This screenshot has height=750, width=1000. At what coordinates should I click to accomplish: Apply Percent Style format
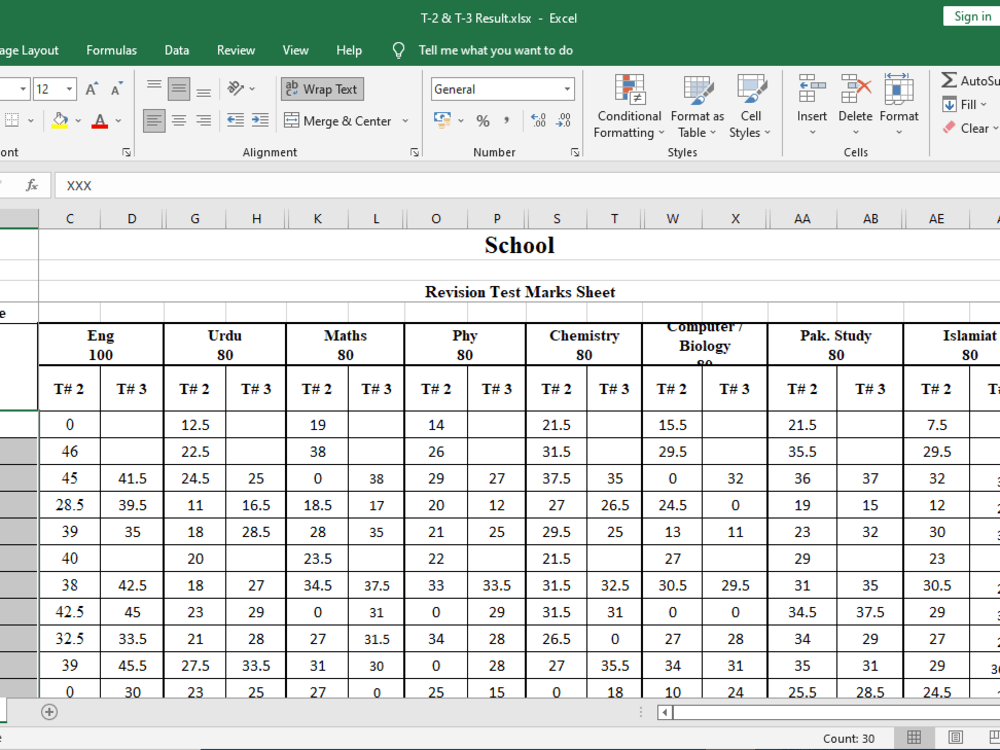pyautogui.click(x=483, y=121)
